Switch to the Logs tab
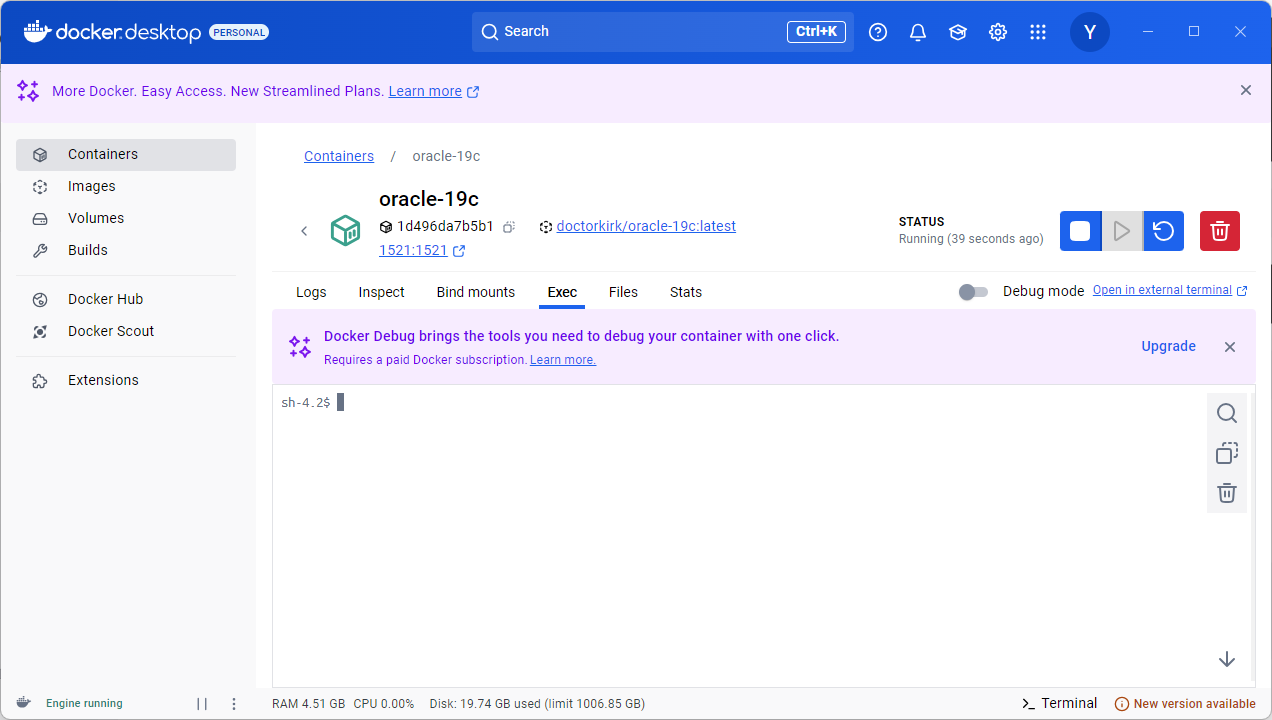The width and height of the screenshot is (1272, 720). [x=311, y=292]
